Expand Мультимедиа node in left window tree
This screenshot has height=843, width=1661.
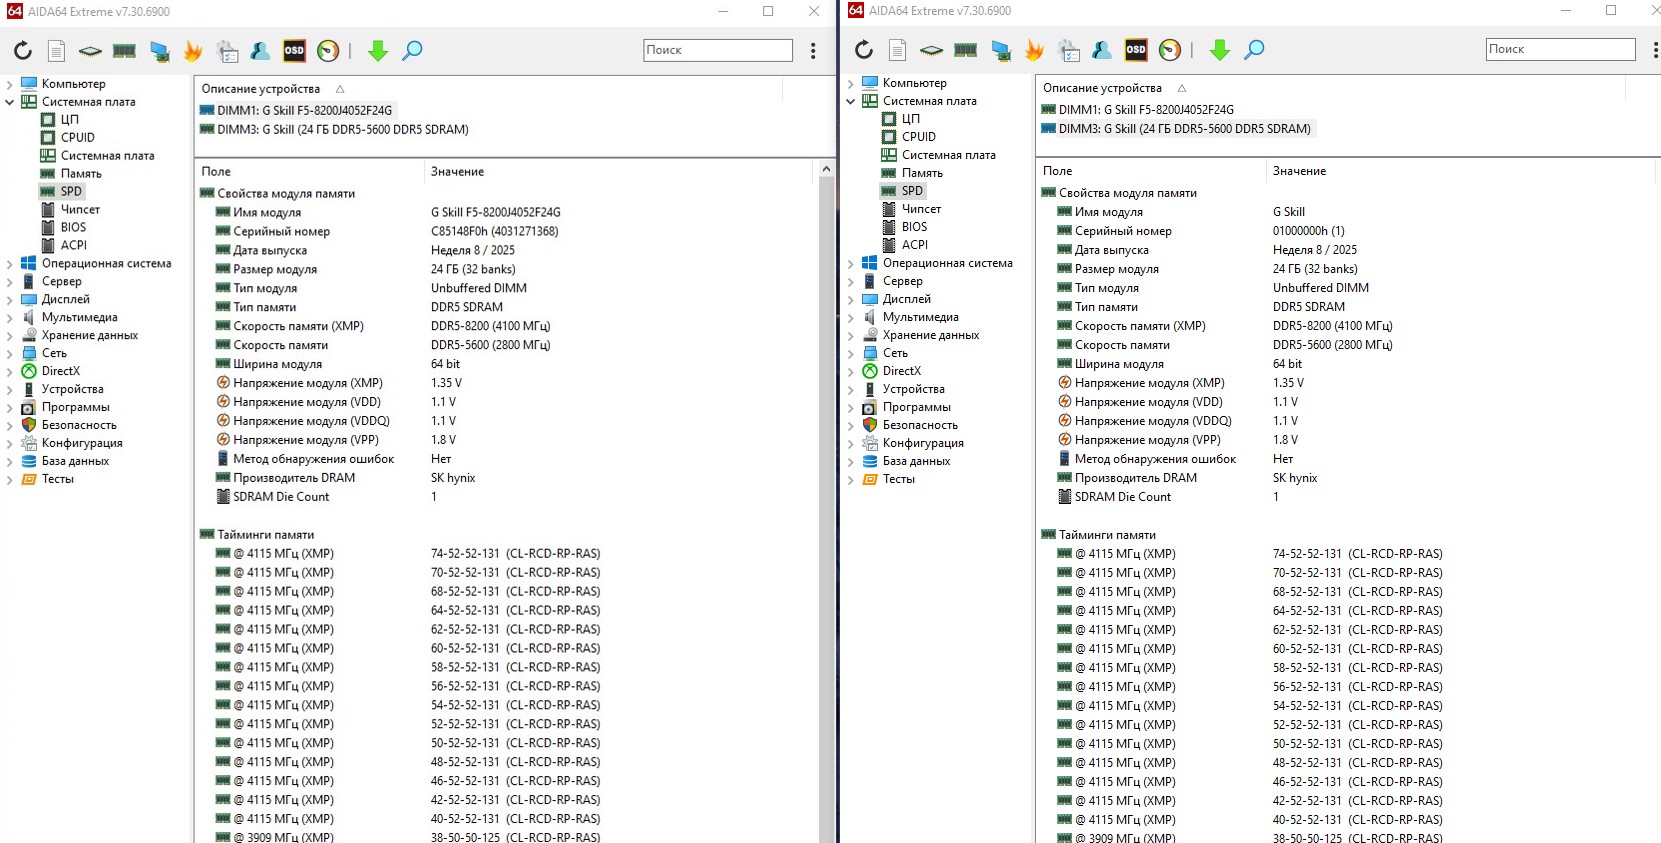10,318
